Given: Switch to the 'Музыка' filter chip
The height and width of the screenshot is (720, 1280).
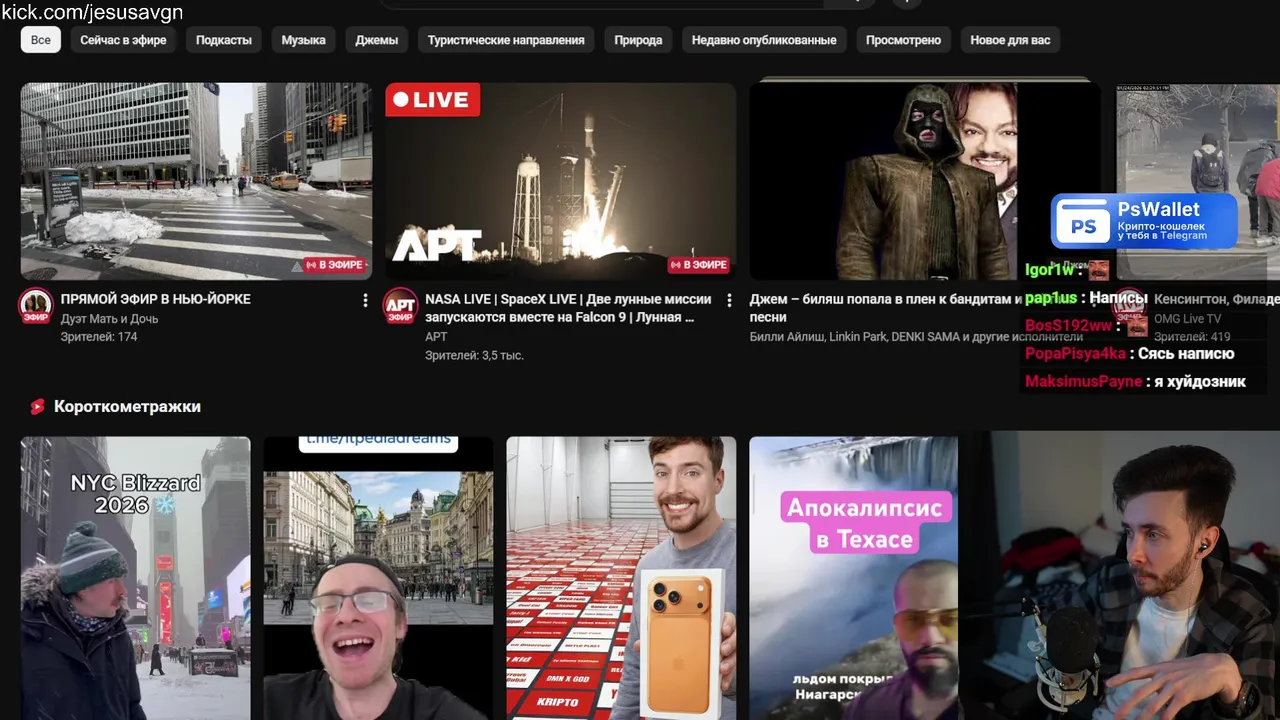Looking at the screenshot, I should pos(303,40).
